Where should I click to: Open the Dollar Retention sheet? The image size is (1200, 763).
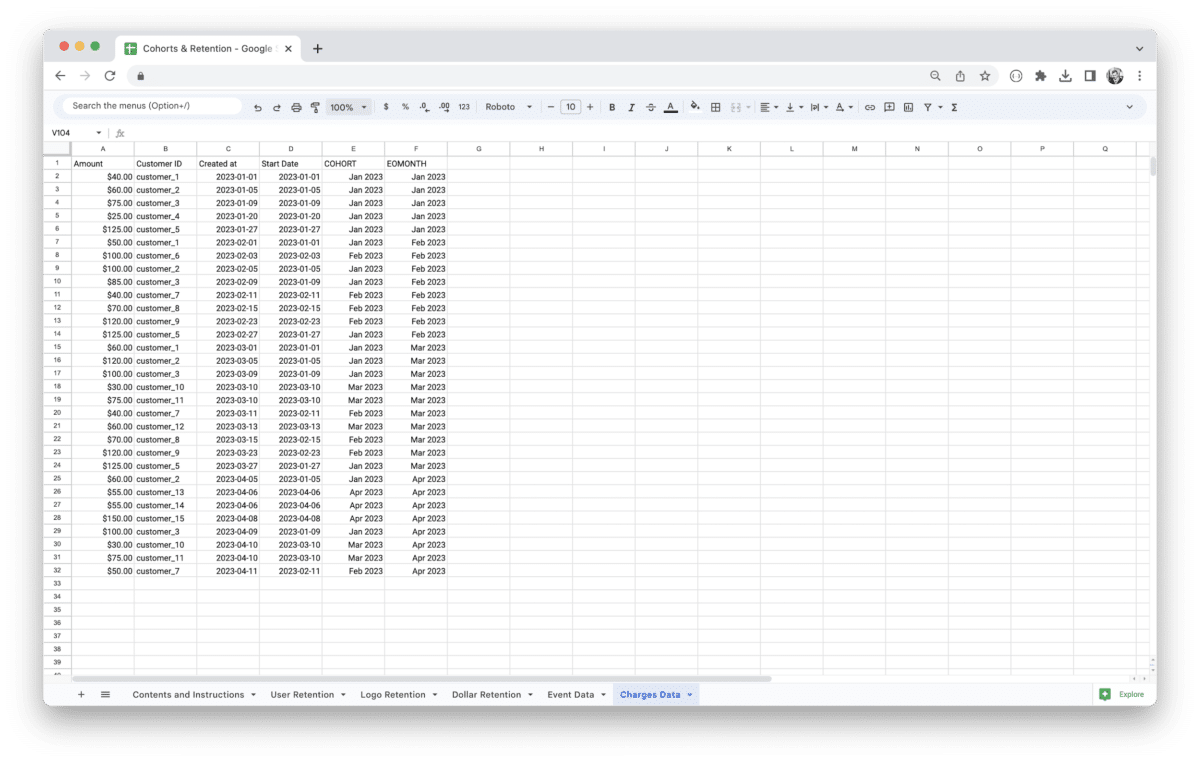point(485,694)
